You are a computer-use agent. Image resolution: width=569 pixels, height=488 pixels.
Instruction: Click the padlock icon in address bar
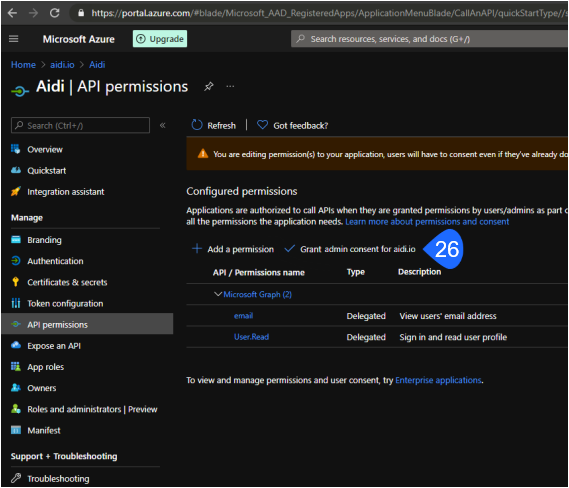81,13
